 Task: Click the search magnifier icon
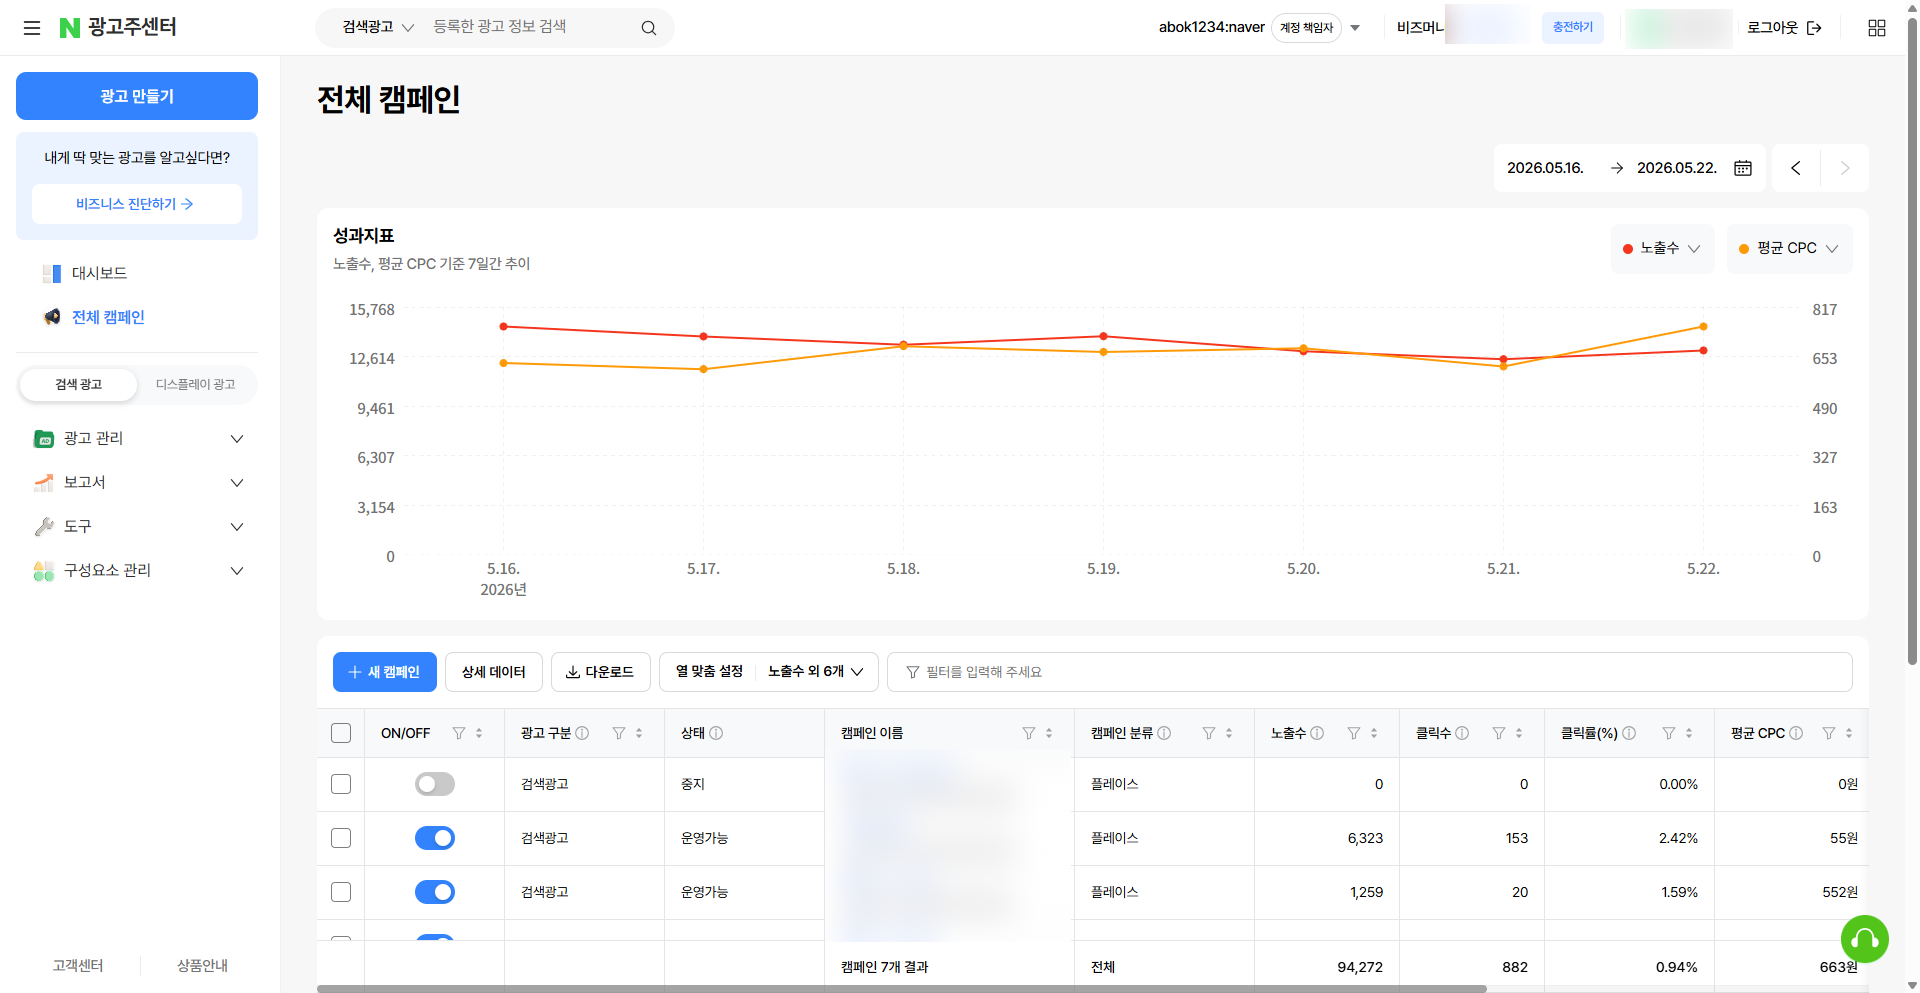point(649,28)
